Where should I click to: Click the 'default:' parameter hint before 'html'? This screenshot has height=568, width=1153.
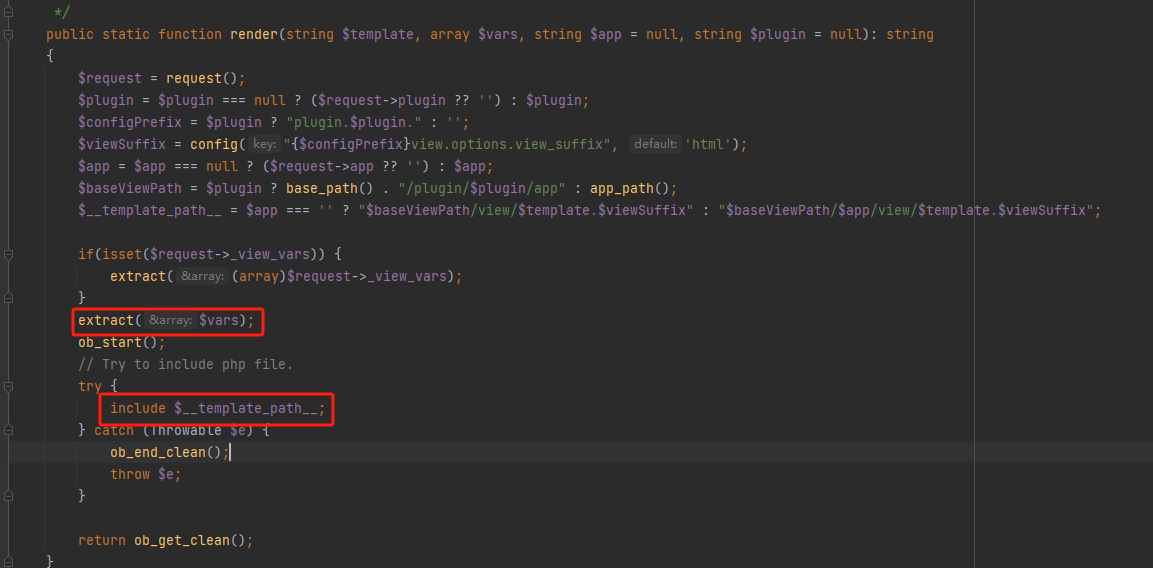click(655, 144)
